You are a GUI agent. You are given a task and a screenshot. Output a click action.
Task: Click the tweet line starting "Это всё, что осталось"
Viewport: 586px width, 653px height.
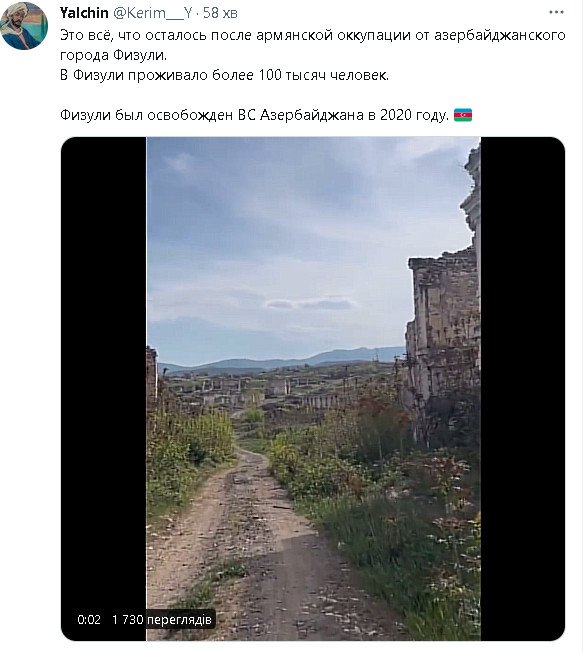click(313, 35)
